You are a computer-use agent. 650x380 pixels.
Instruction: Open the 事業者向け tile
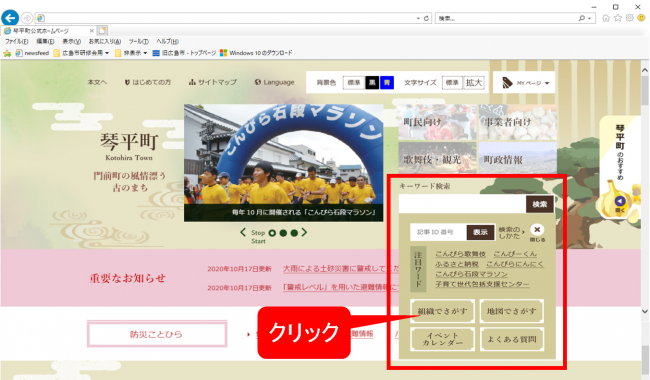coord(518,122)
